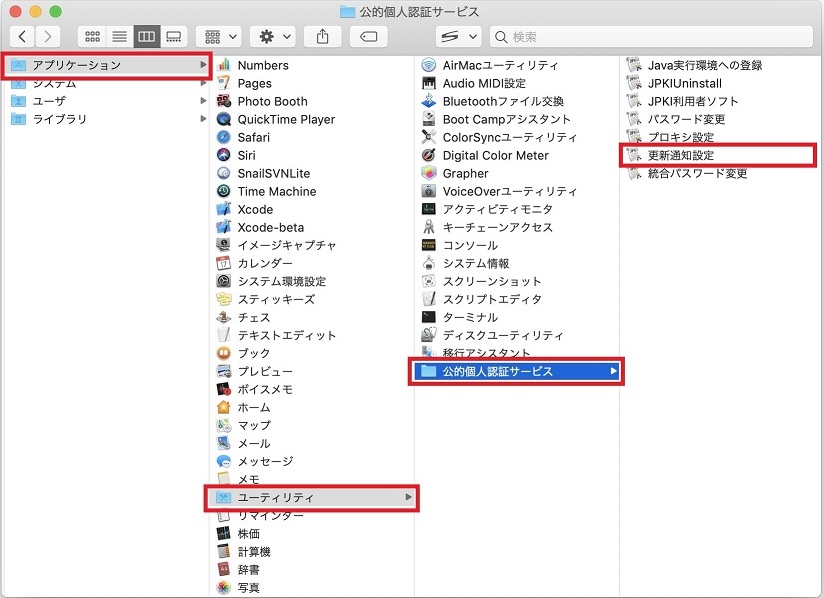Open the gear action menu

click(273, 37)
